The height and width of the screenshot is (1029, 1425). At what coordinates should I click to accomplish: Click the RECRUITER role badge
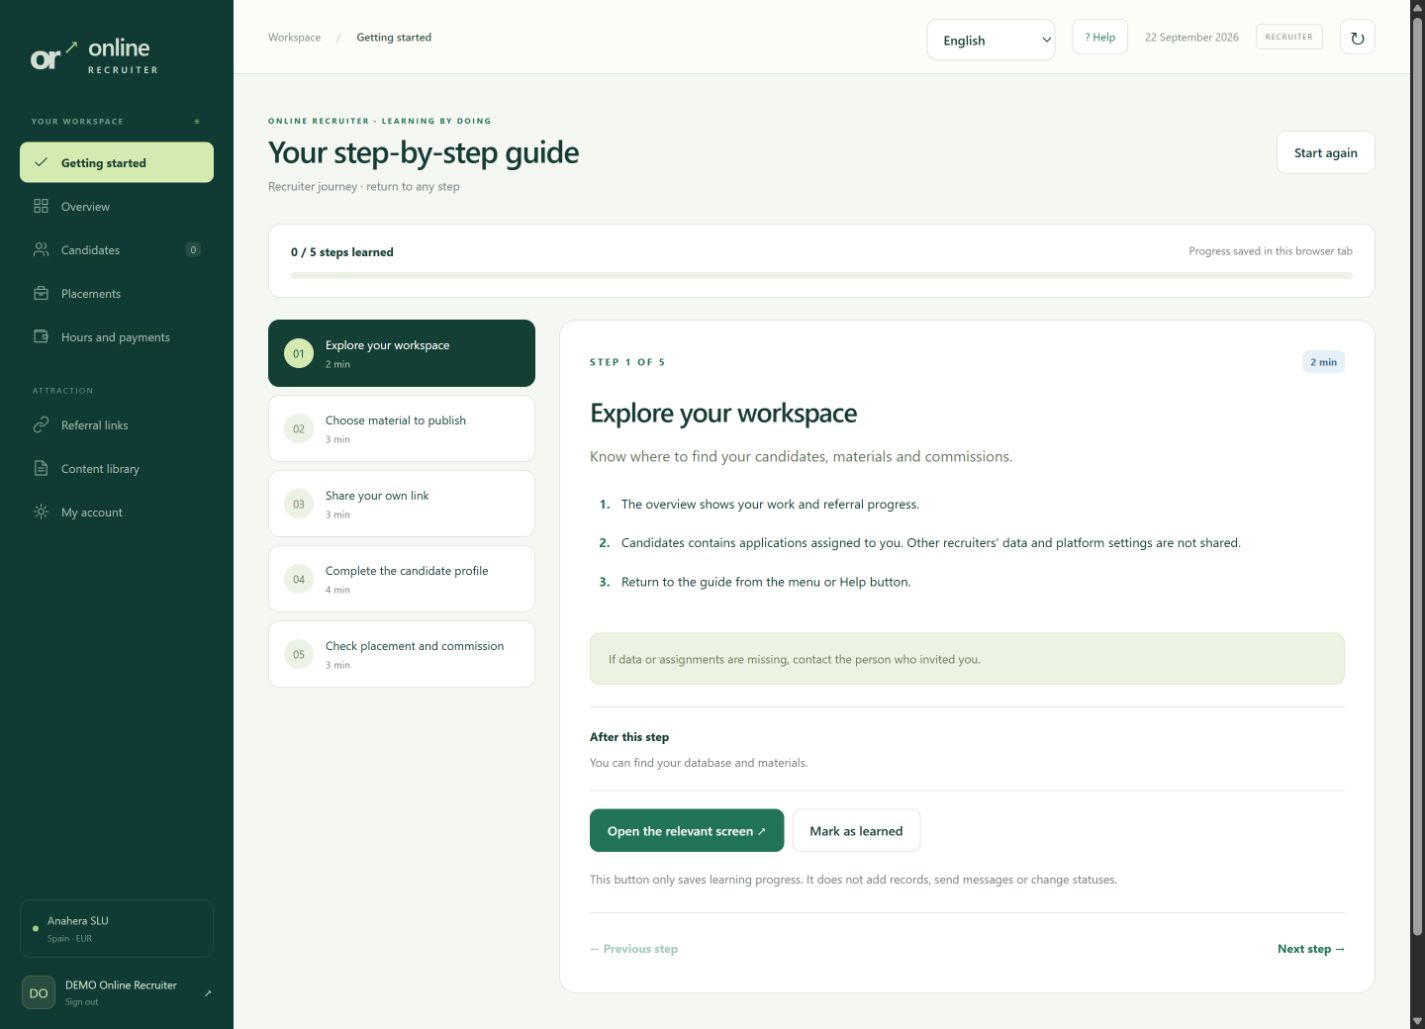(x=1289, y=37)
